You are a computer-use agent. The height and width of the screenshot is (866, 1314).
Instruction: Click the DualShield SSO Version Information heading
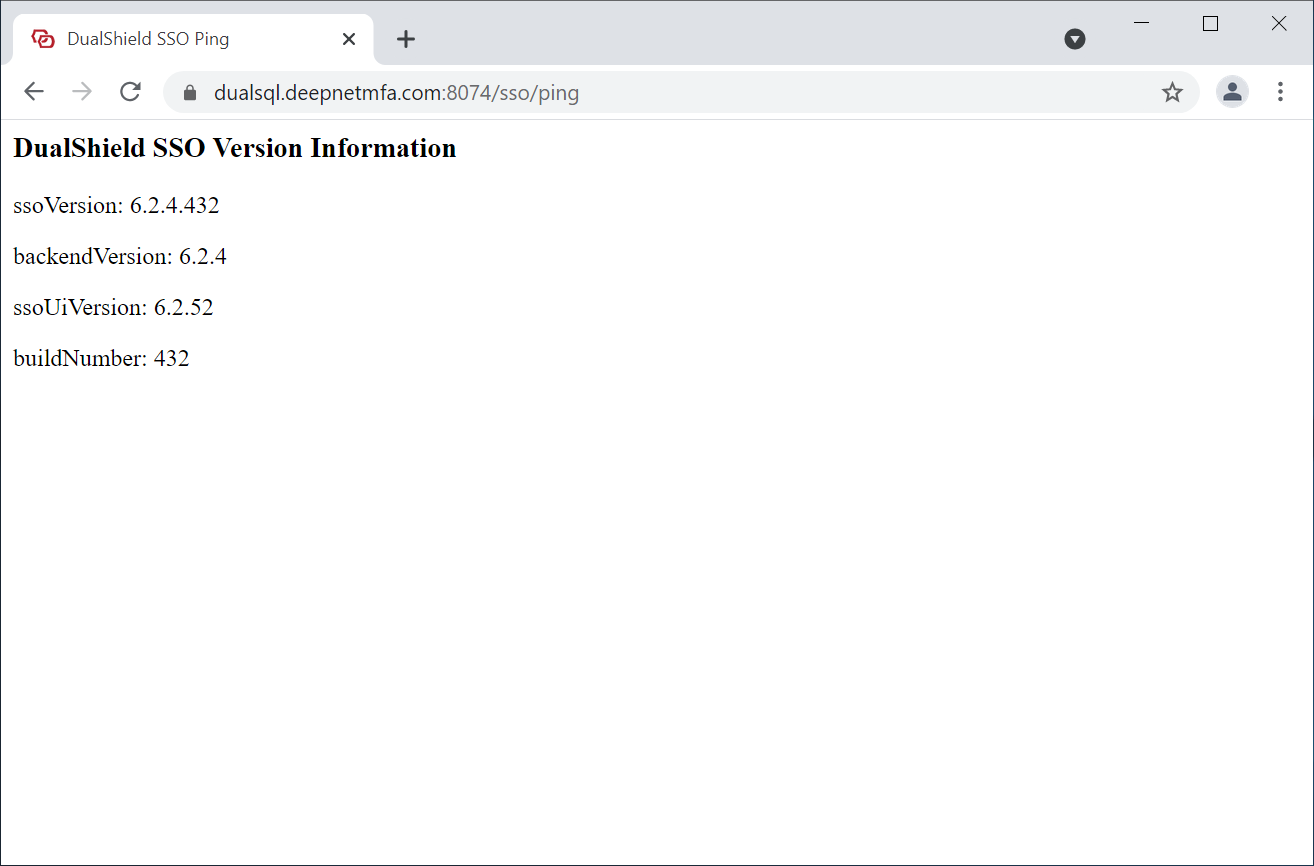[x=235, y=148]
